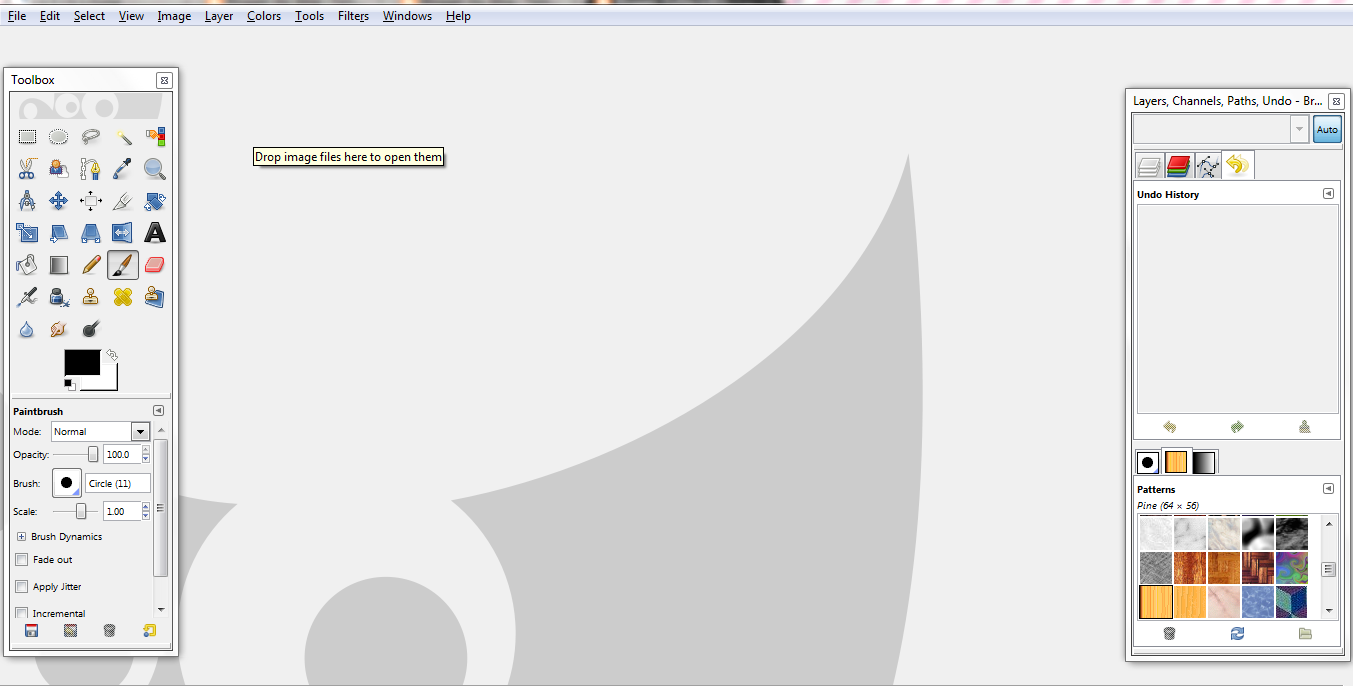
Task: Select the Blur/Sharpen droplet tool
Action: [27, 329]
